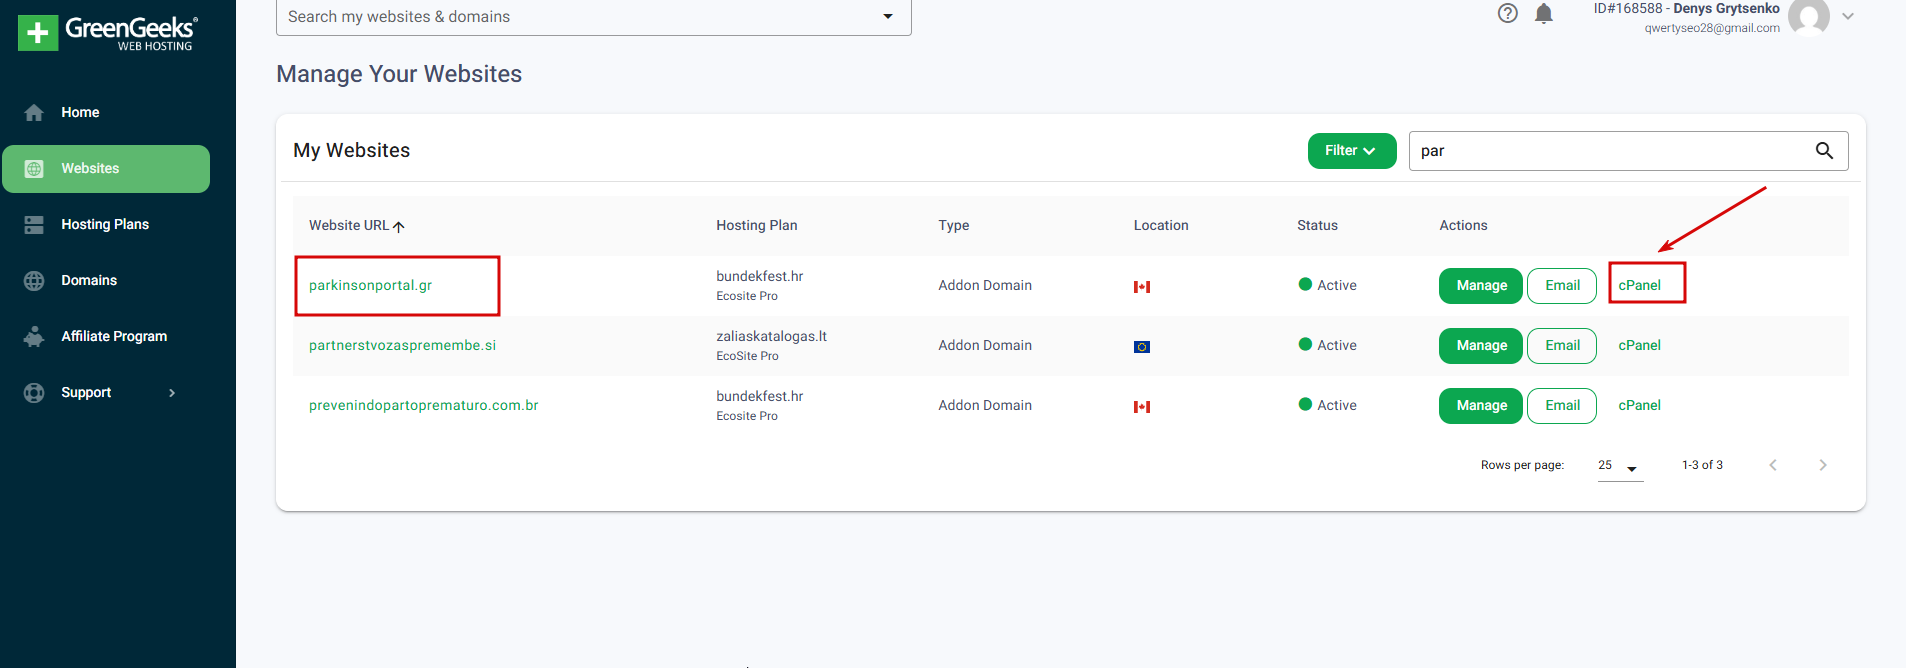Click Manage for parkinsonportal.gr
This screenshot has height=668, width=1906.
click(x=1481, y=286)
